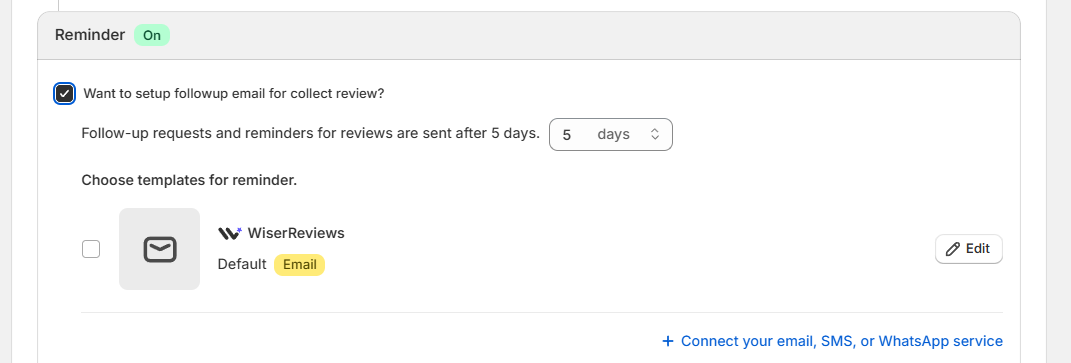Click the Default label under WiserReviews

tap(242, 265)
